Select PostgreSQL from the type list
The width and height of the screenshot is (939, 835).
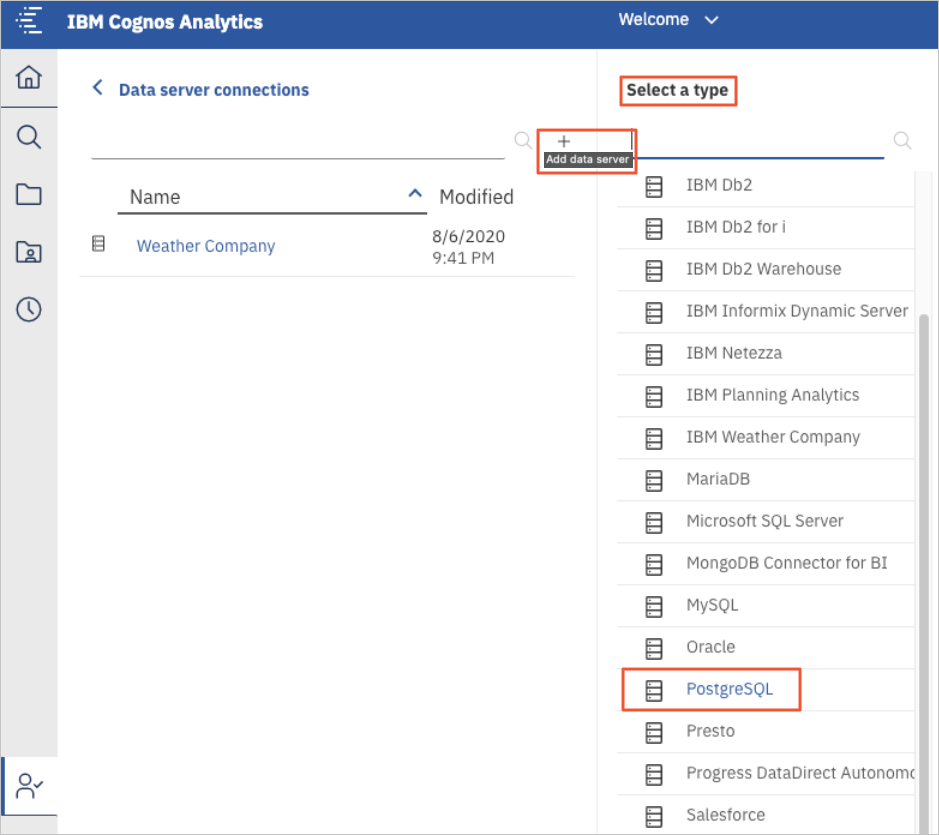coord(729,689)
